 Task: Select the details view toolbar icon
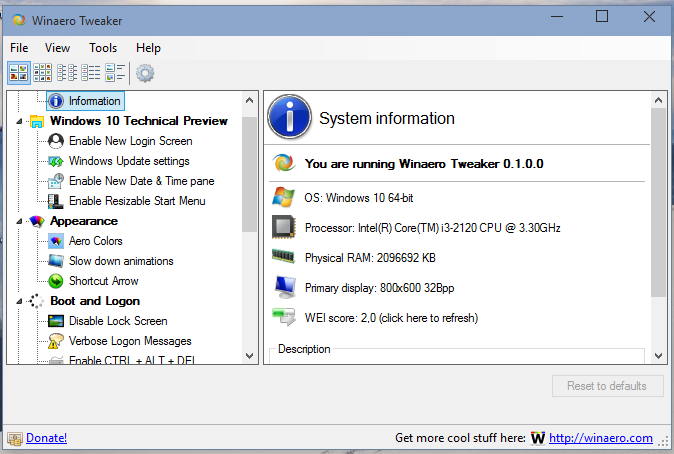point(91,72)
